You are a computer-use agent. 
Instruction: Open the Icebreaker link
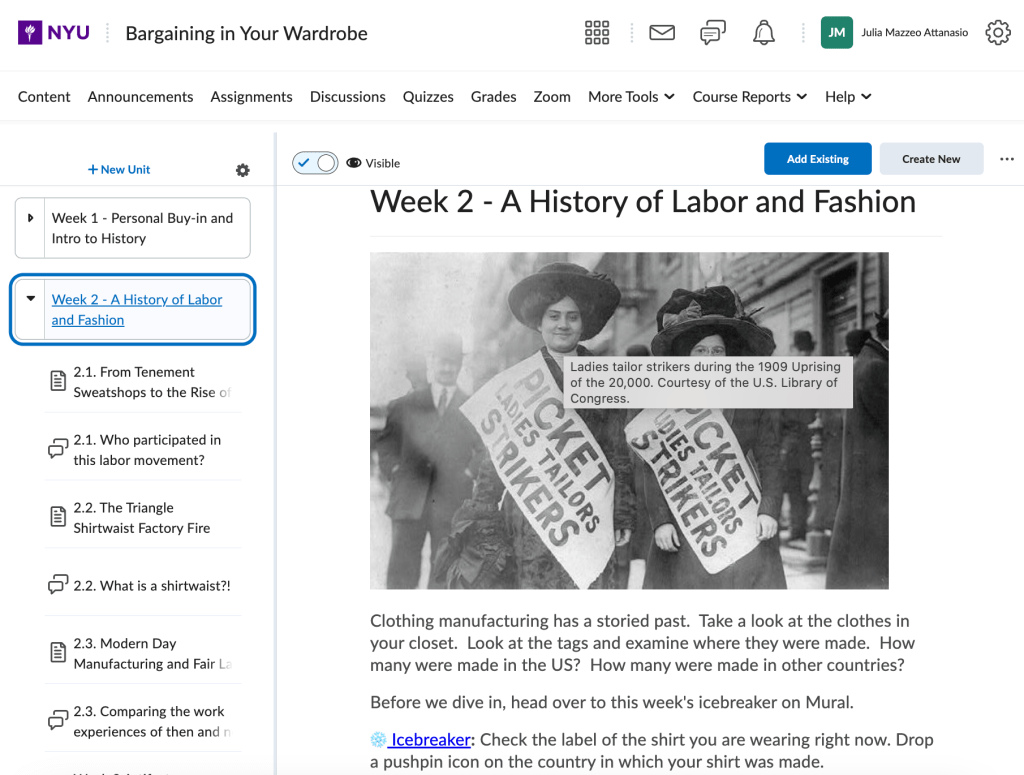click(430, 740)
